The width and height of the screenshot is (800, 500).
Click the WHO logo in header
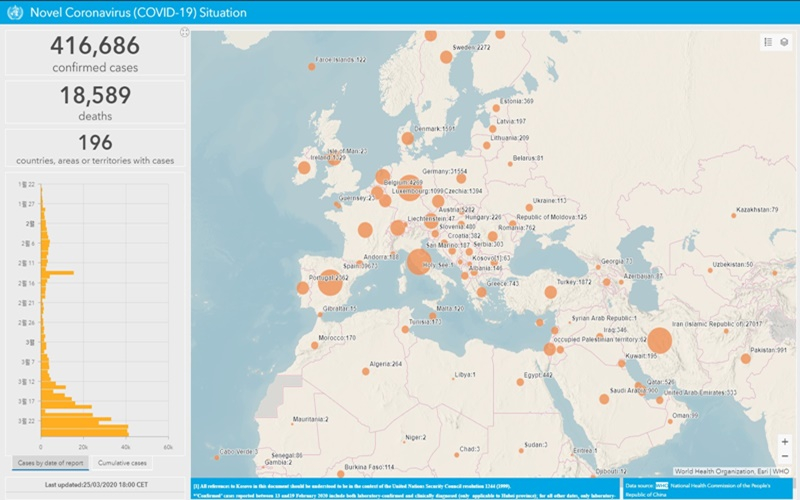[13, 11]
